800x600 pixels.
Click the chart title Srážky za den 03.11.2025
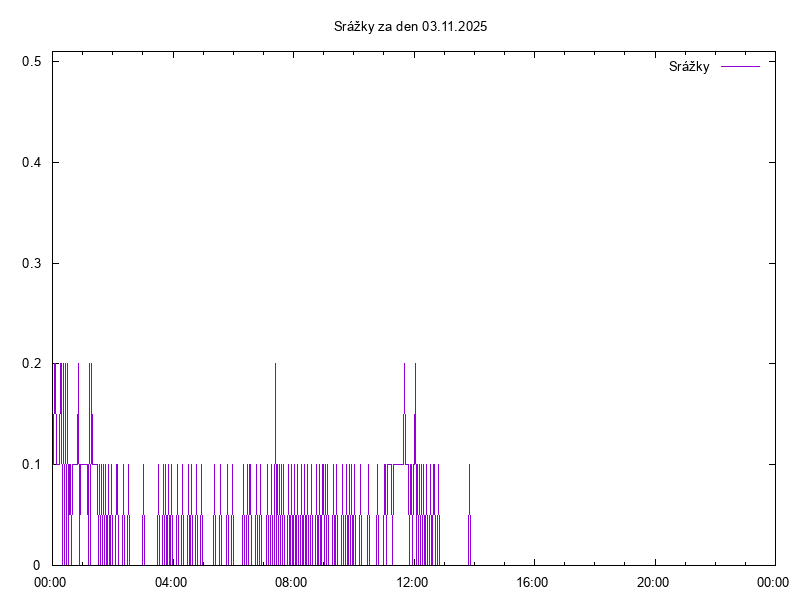(x=410, y=26)
